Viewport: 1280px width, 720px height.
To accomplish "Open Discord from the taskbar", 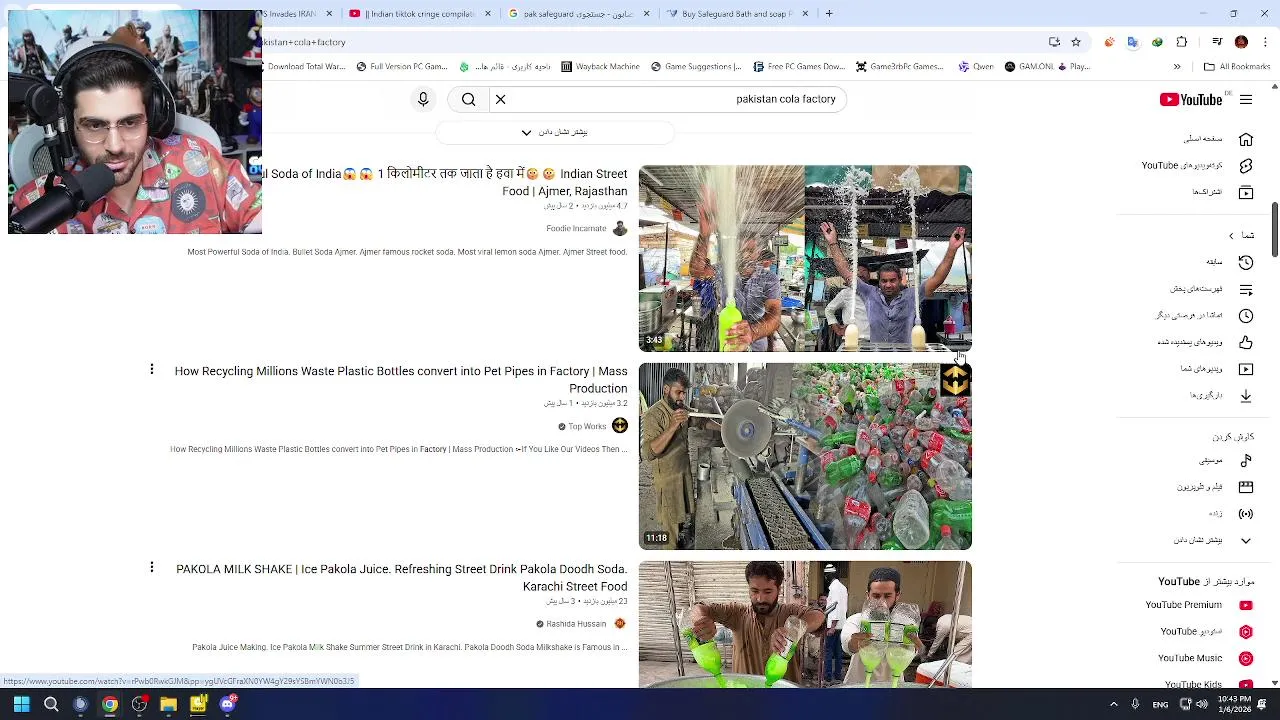I will coord(228,704).
